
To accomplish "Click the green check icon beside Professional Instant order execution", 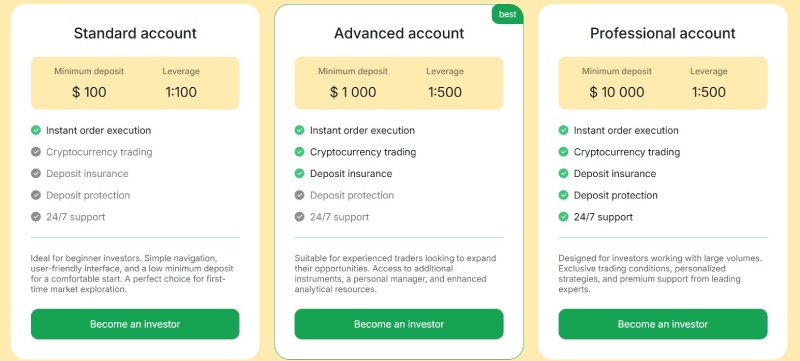I will coord(563,130).
